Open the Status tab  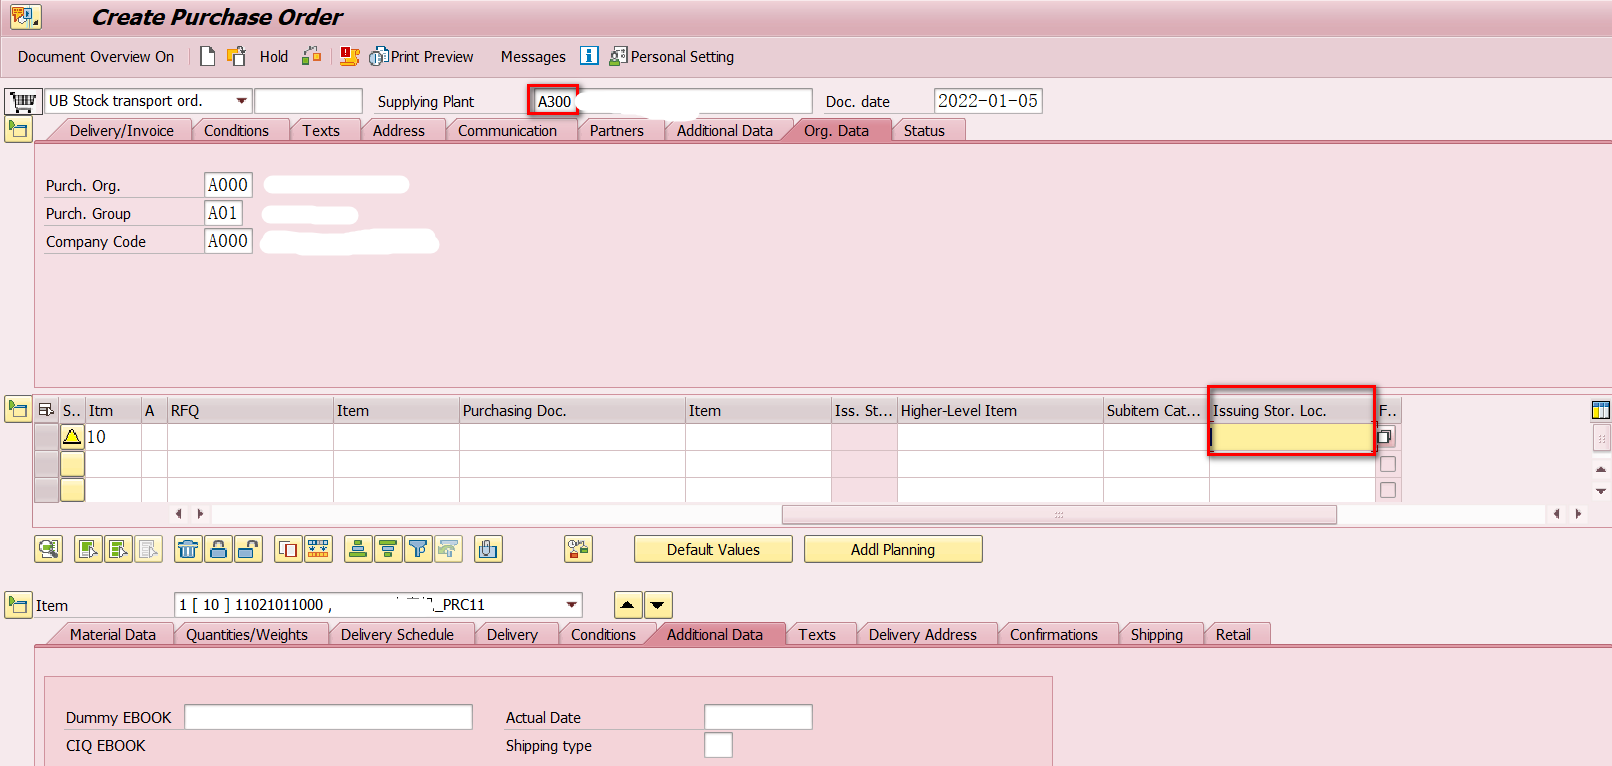(924, 131)
